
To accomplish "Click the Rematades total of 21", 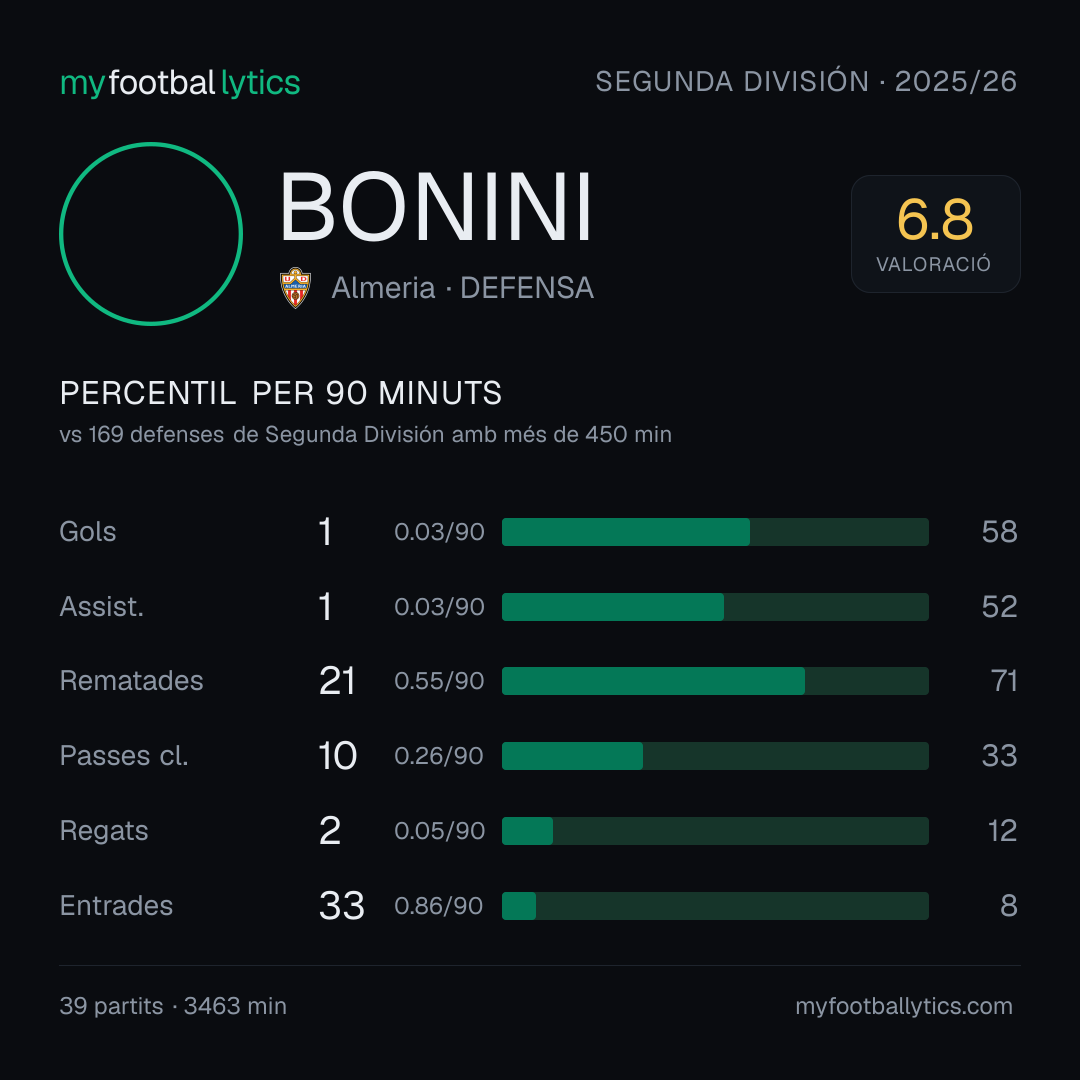I will click(337, 681).
